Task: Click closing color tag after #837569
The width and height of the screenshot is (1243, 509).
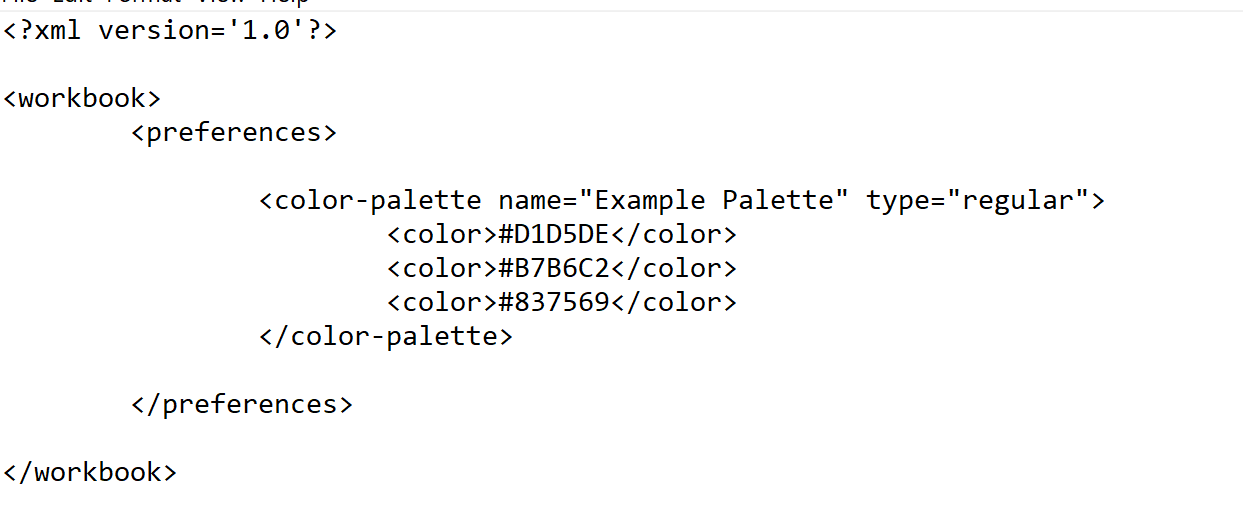Action: 674,302
